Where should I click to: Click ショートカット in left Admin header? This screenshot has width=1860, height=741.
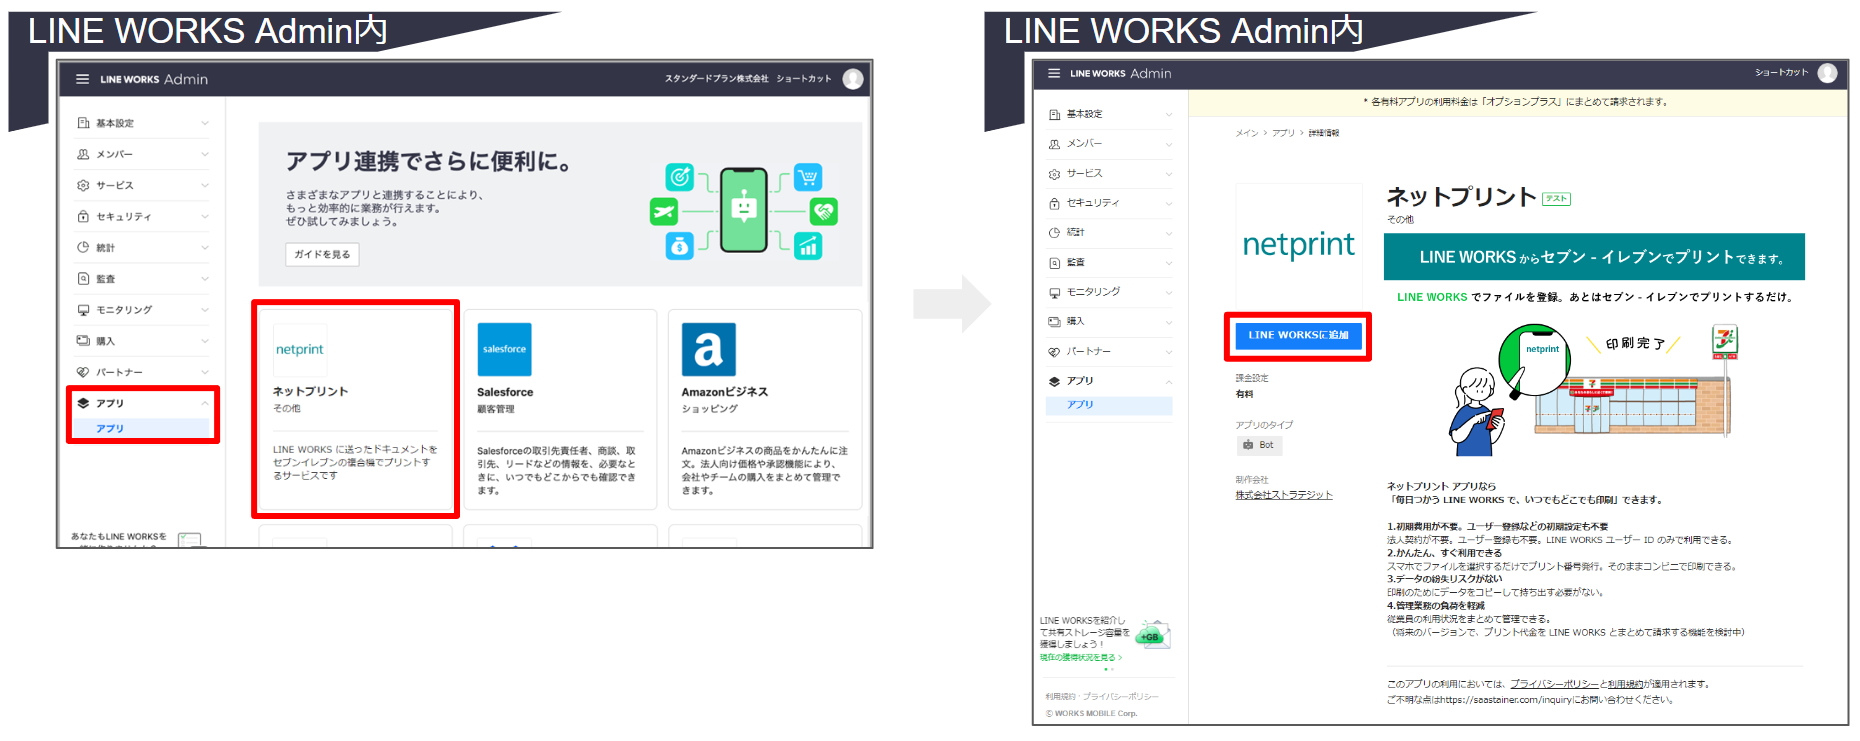(x=804, y=79)
